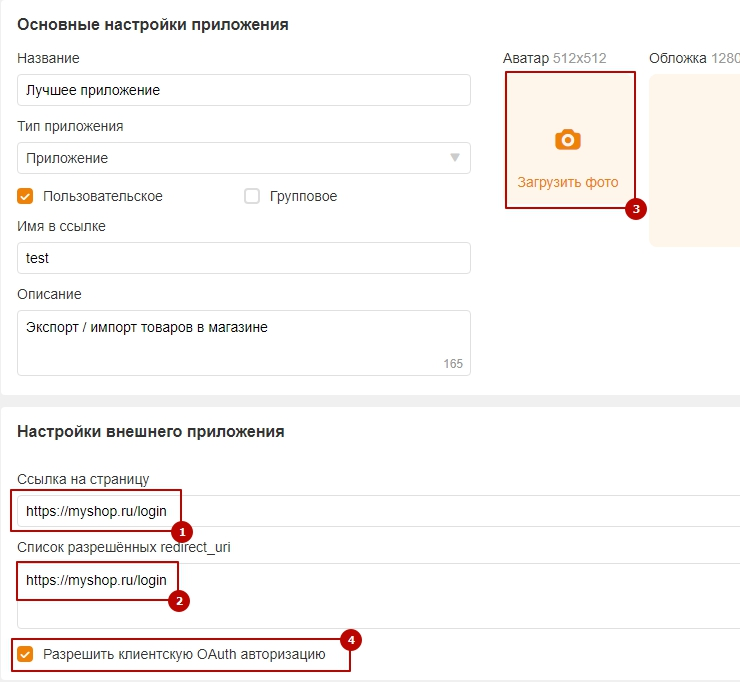Click the 'Название' field with 'Лучшее приложение'

[x=243, y=90]
